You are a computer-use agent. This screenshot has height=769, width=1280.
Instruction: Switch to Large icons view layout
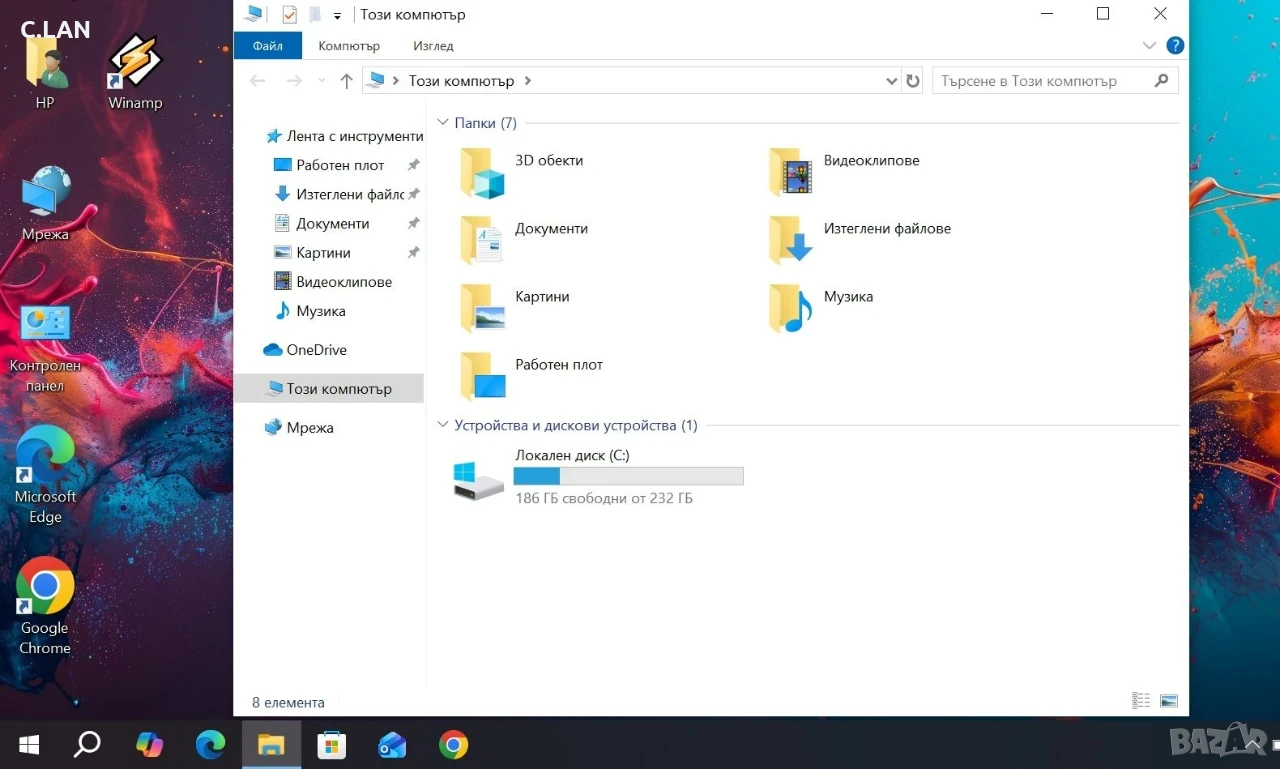pyautogui.click(x=1169, y=701)
